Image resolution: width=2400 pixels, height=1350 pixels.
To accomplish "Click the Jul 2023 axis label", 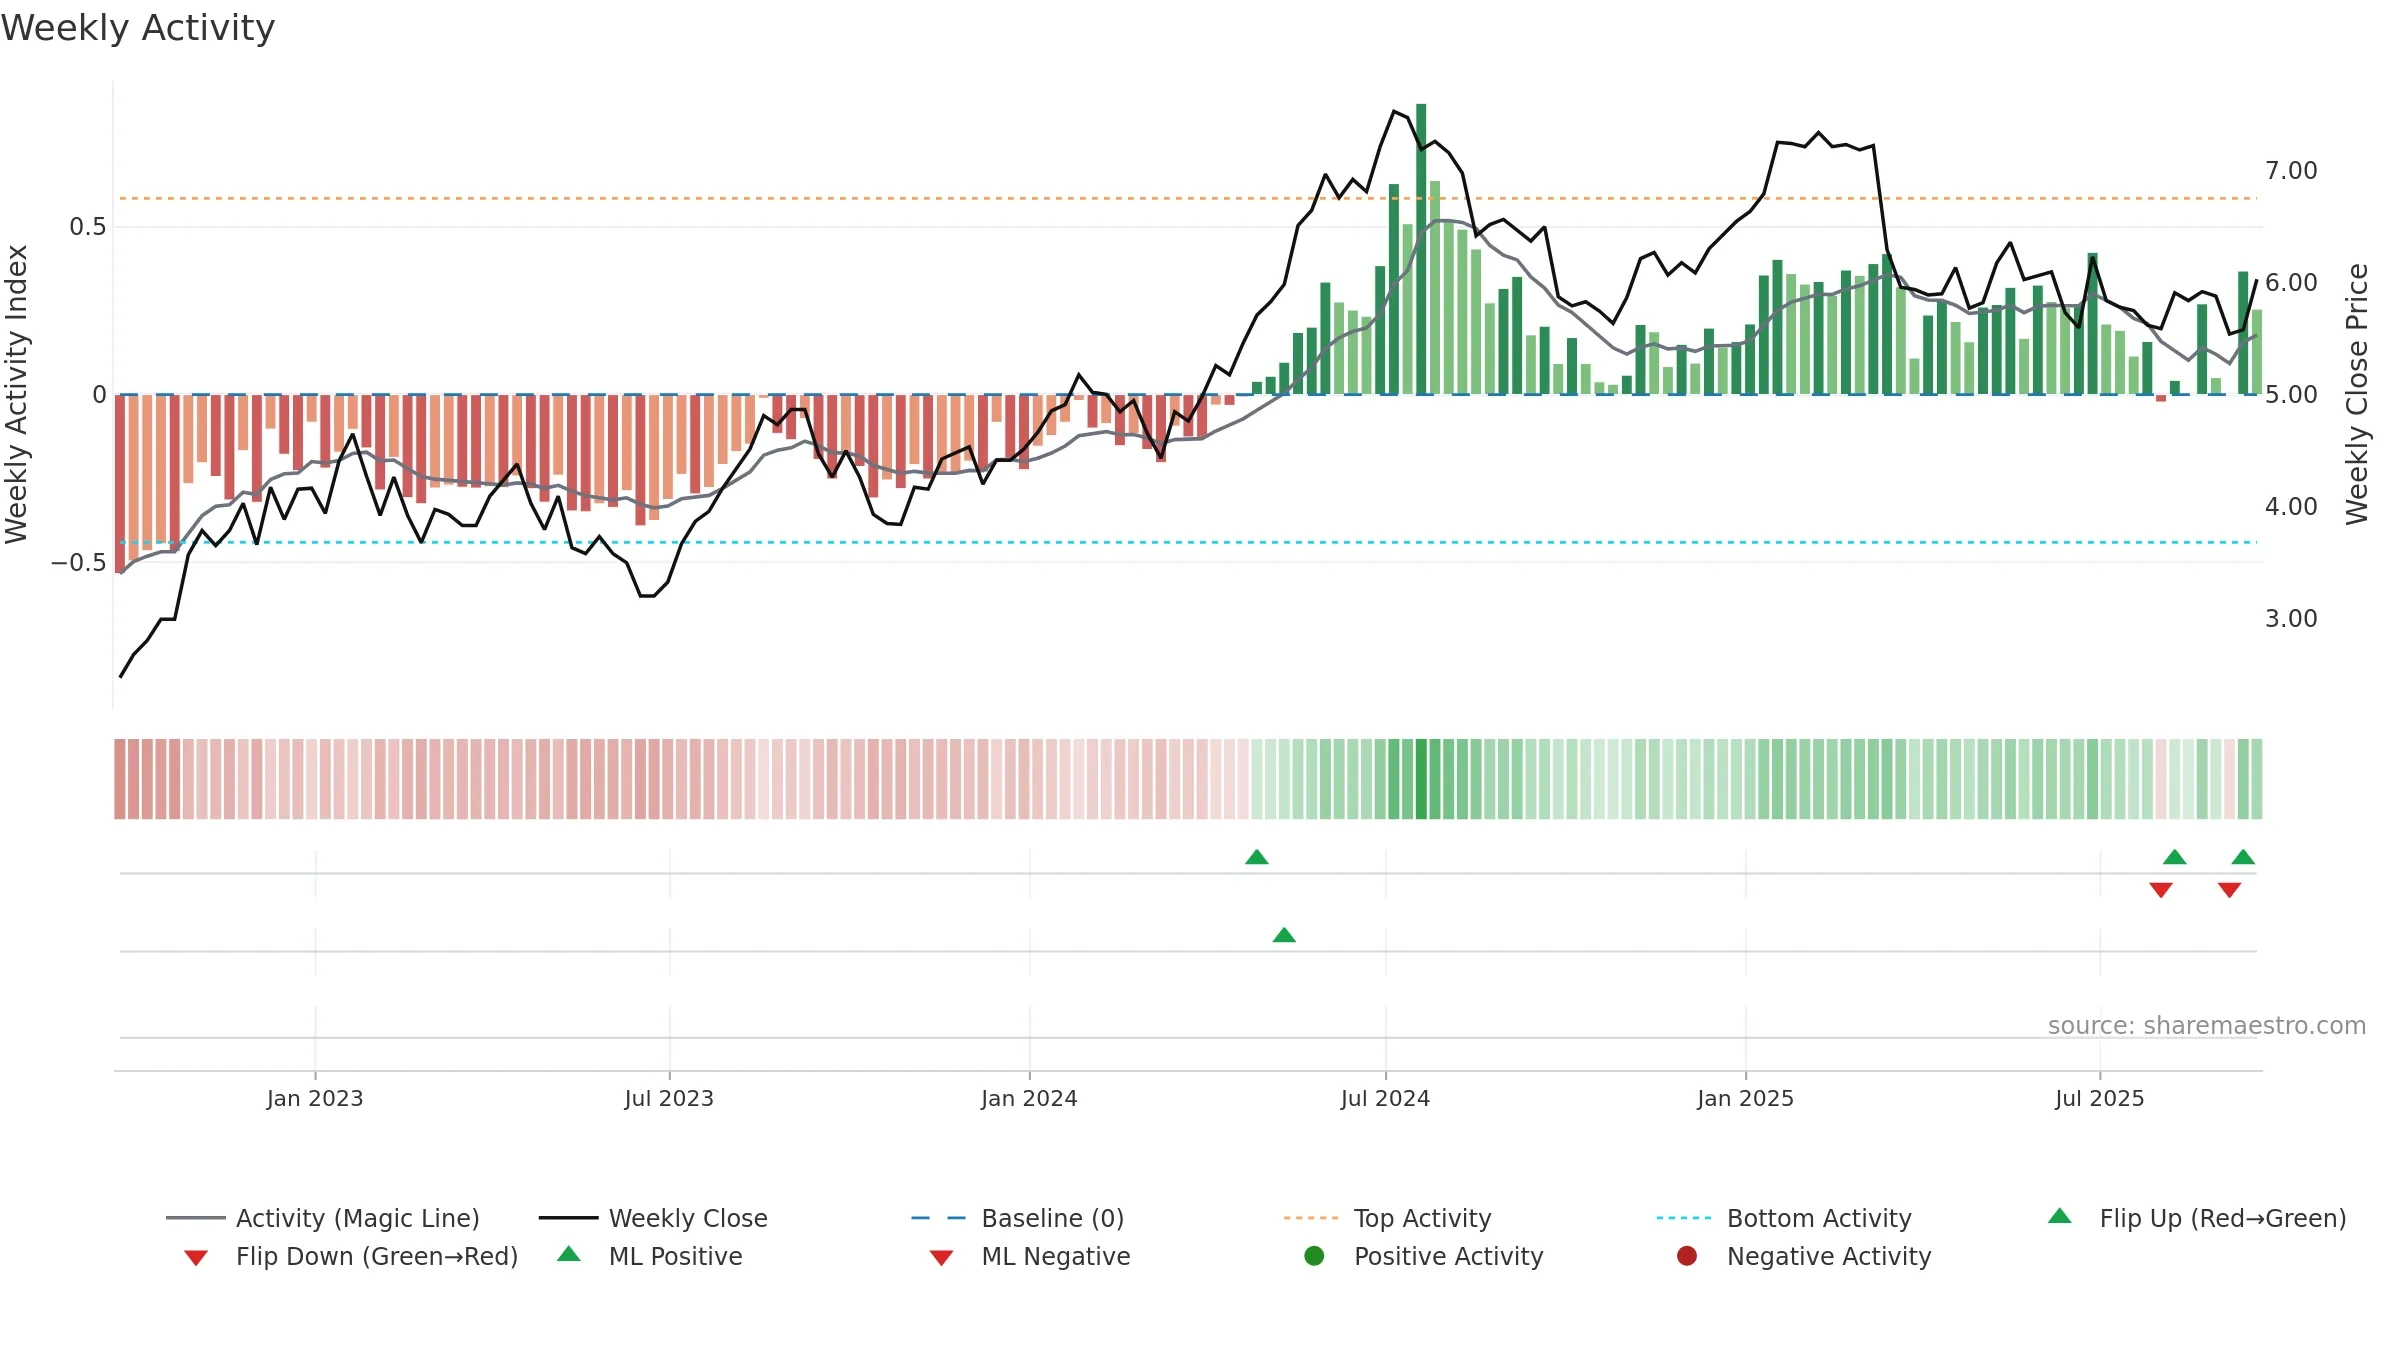I will point(669,1099).
